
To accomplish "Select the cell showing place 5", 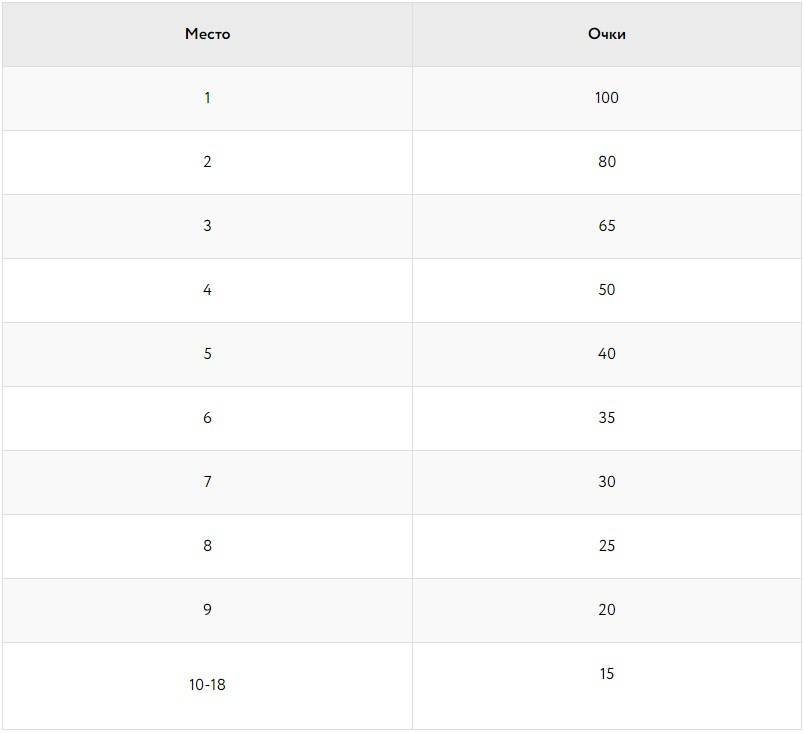I will [x=207, y=354].
